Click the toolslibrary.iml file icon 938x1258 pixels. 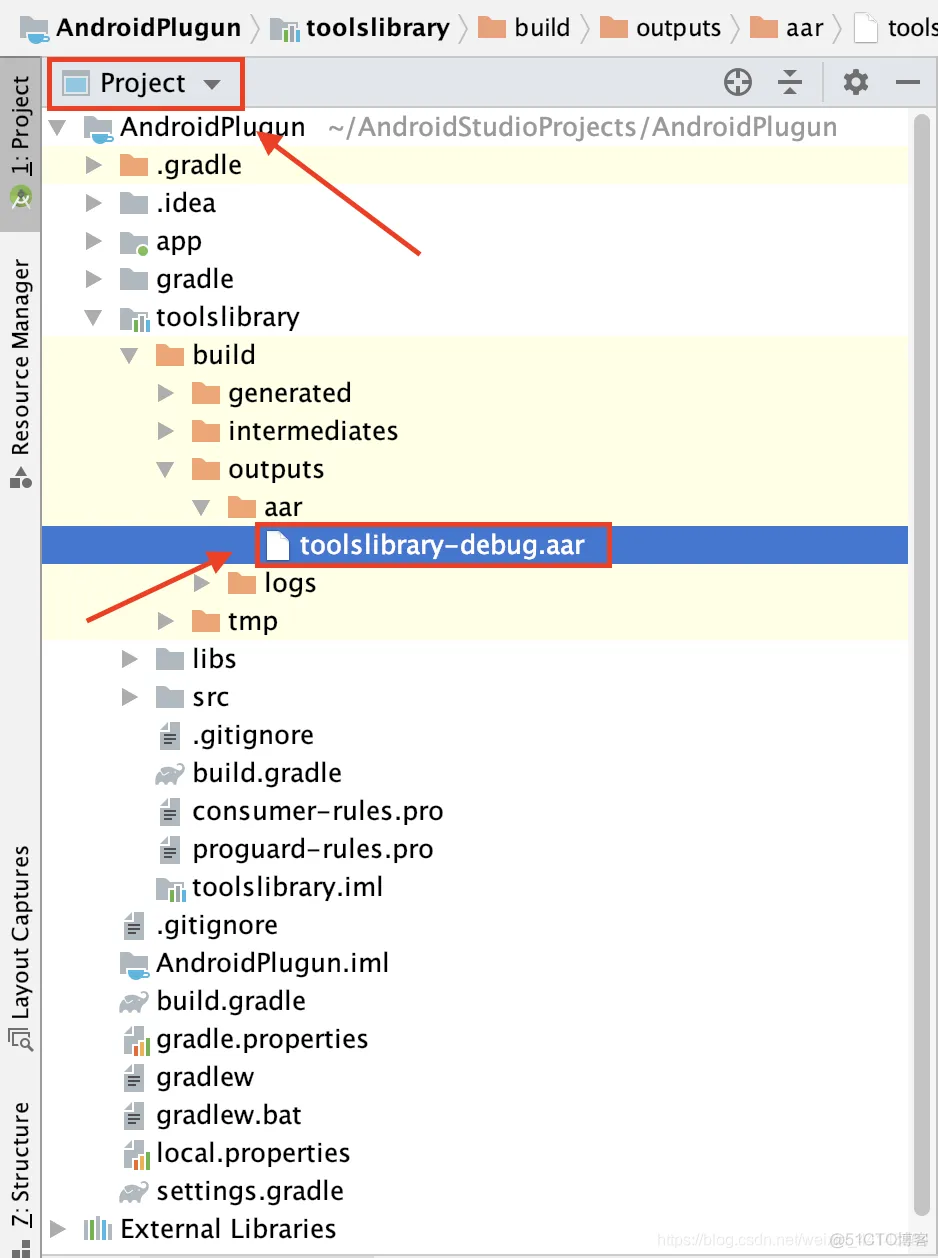pyautogui.click(x=170, y=888)
